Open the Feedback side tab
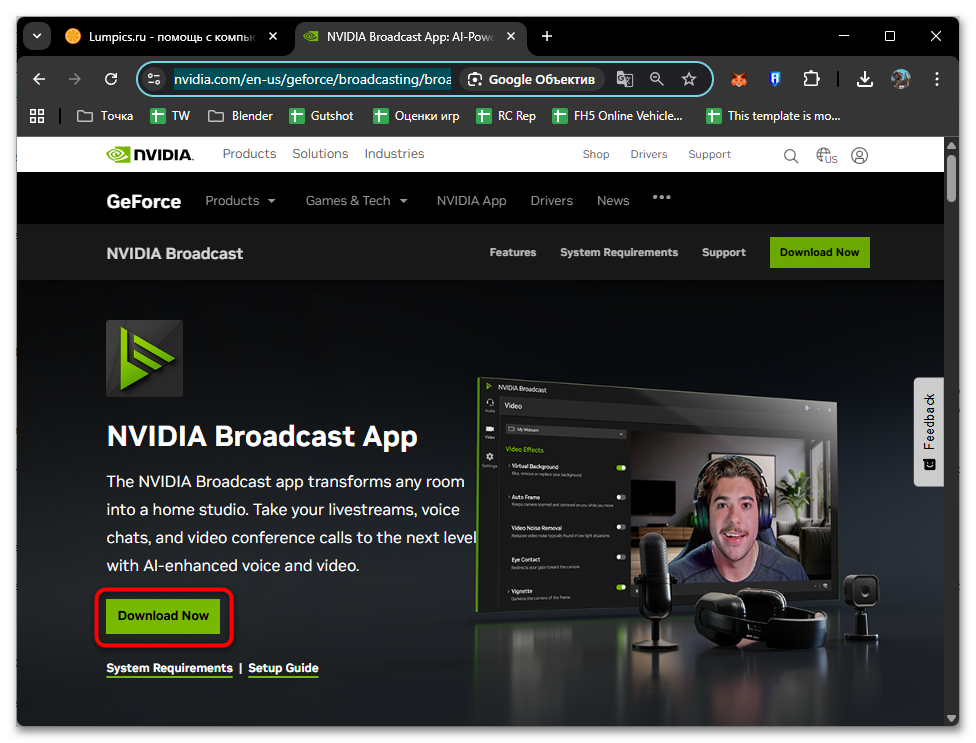 (x=929, y=431)
